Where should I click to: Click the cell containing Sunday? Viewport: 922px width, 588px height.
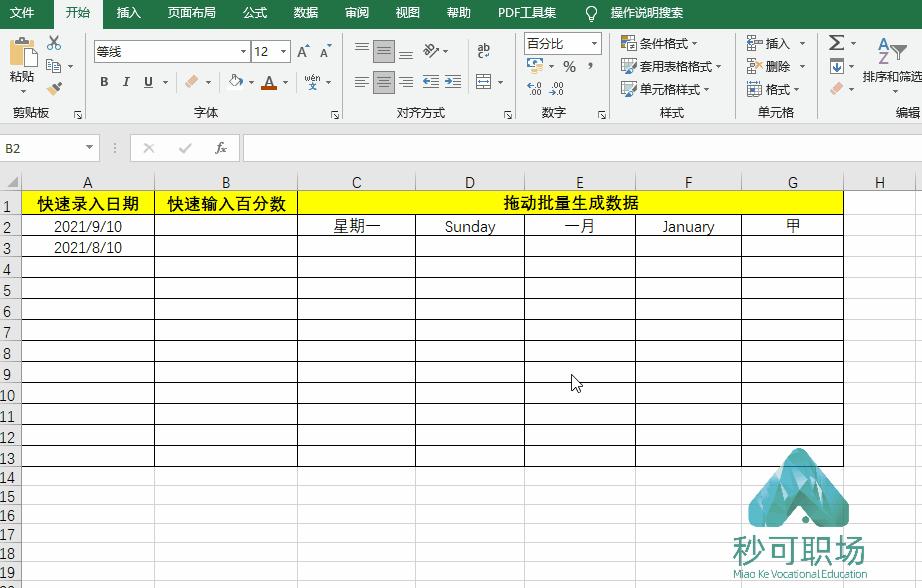469,227
